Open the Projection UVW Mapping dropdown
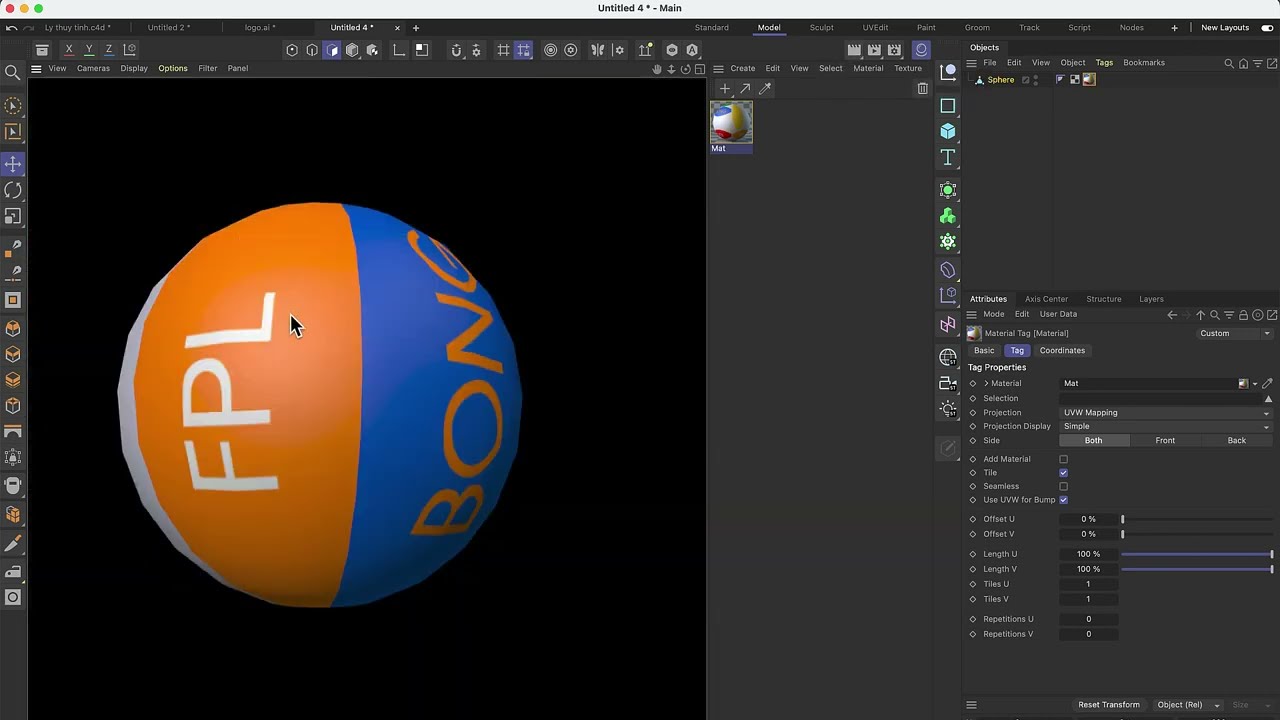 [1166, 413]
